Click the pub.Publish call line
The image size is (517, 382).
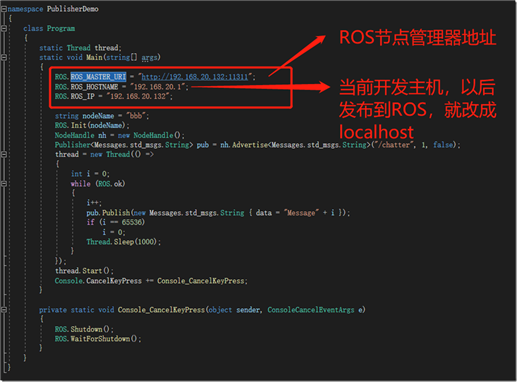[218, 213]
